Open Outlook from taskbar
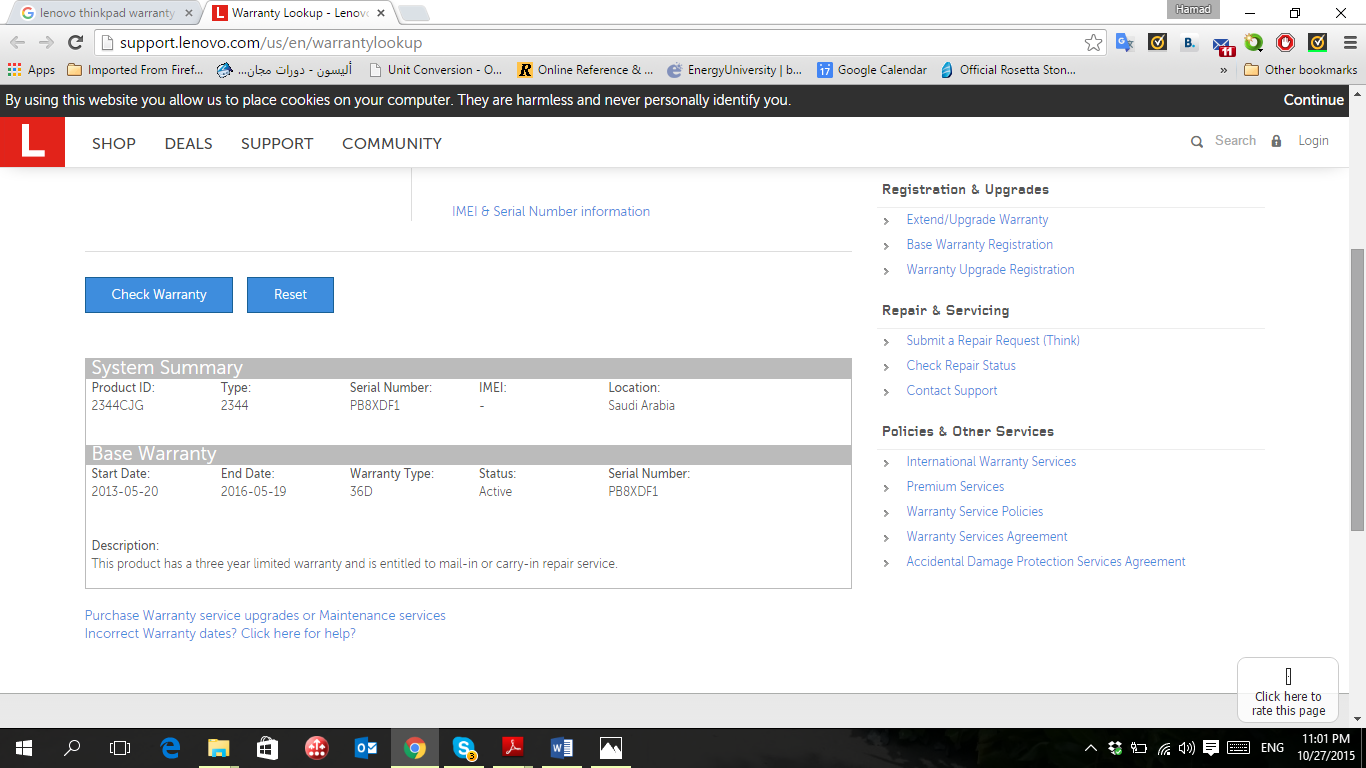Viewport: 1366px width, 768px height. [365, 748]
